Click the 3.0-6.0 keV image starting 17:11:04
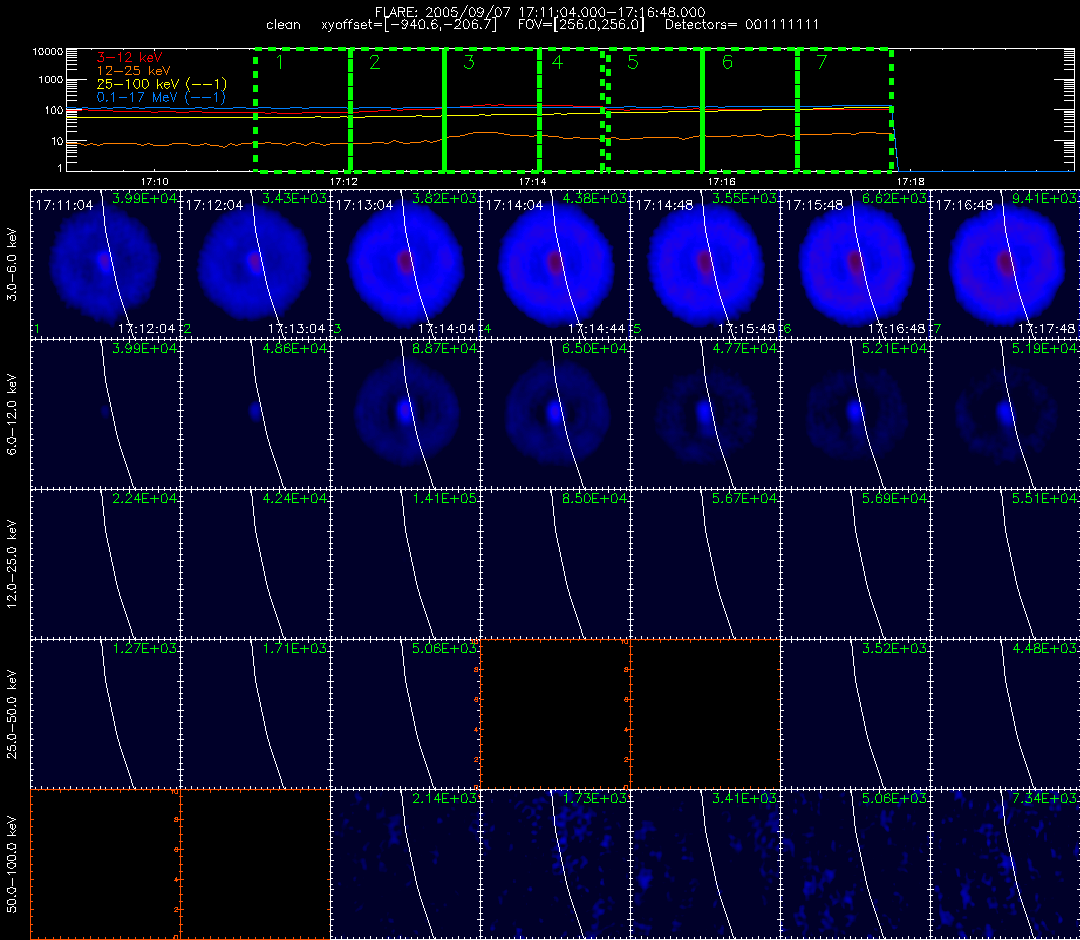Screen dimensions: 1080x940 click(x=105, y=264)
